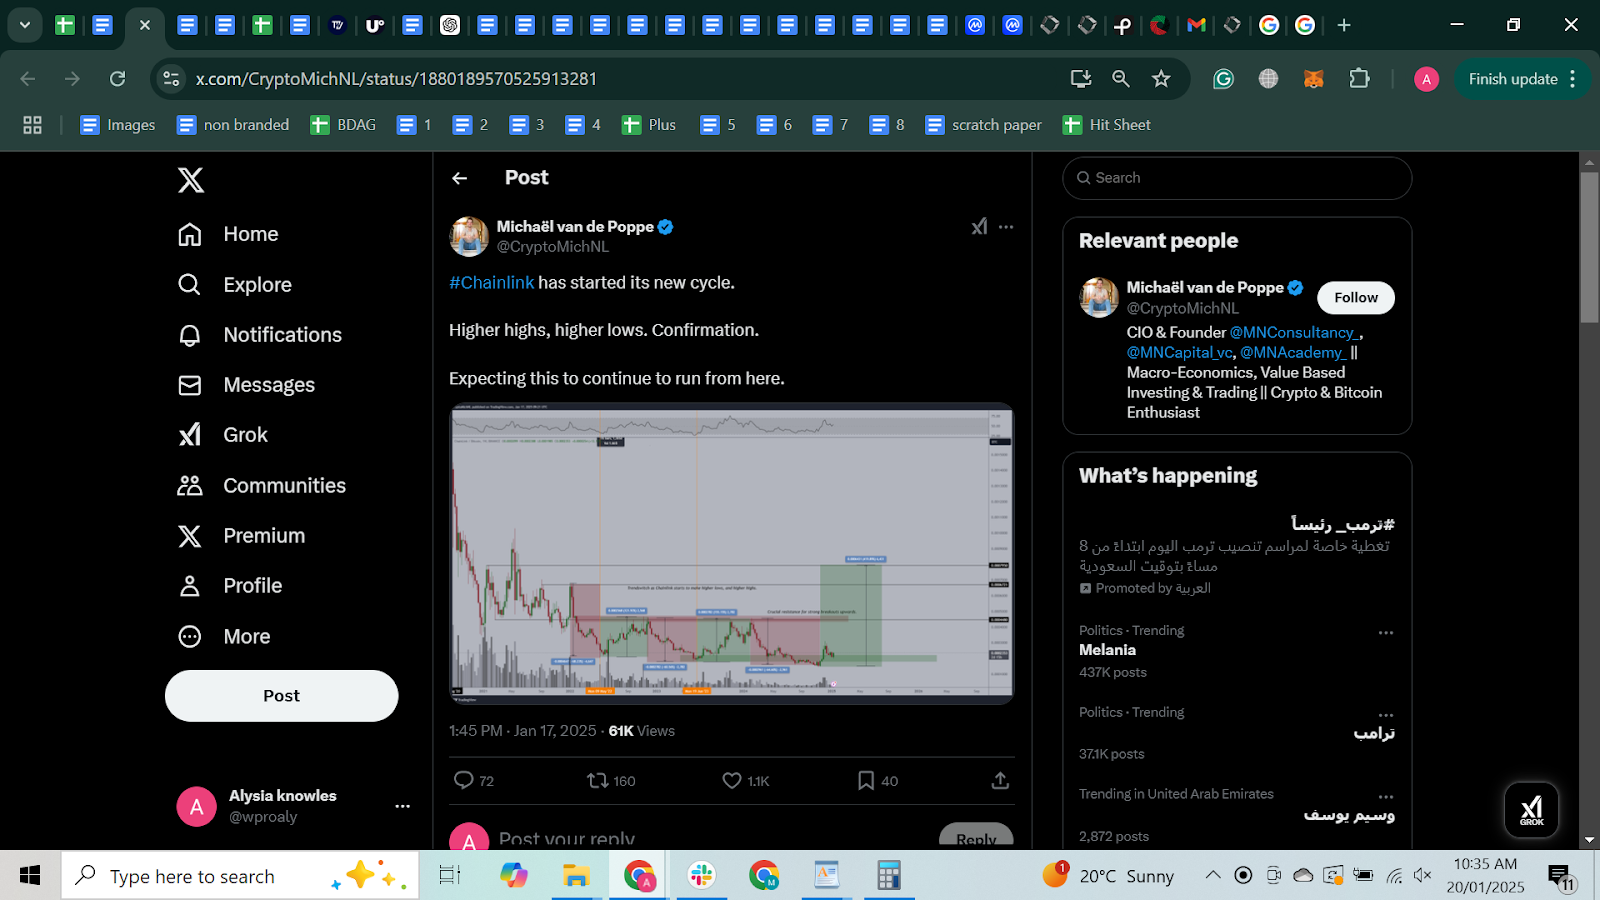Screen dimensions: 1600x900
Task: Open Slack from the taskbar
Action: 701,876
